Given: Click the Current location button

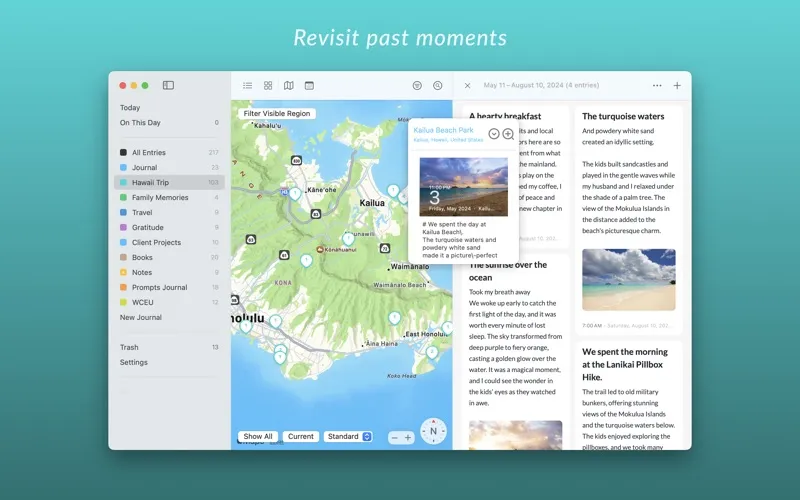Looking at the screenshot, I should click(x=300, y=437).
